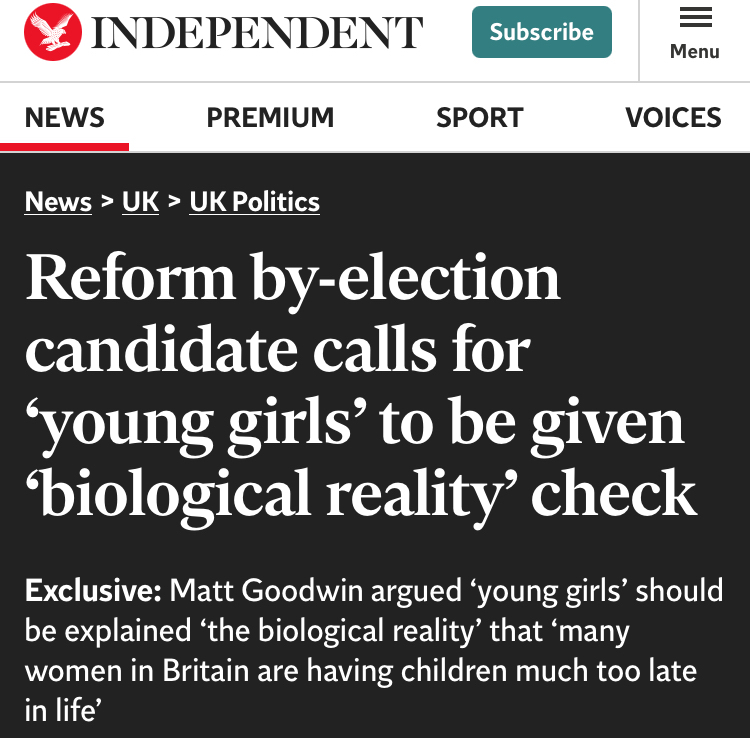Tap the "Menu" text label
750x738 pixels.
point(695,51)
